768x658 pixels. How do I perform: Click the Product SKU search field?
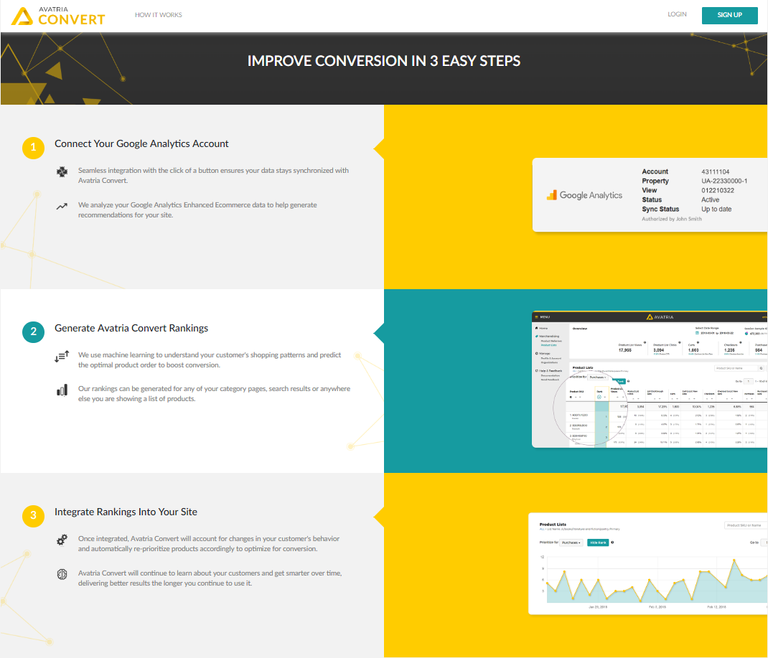point(745,524)
